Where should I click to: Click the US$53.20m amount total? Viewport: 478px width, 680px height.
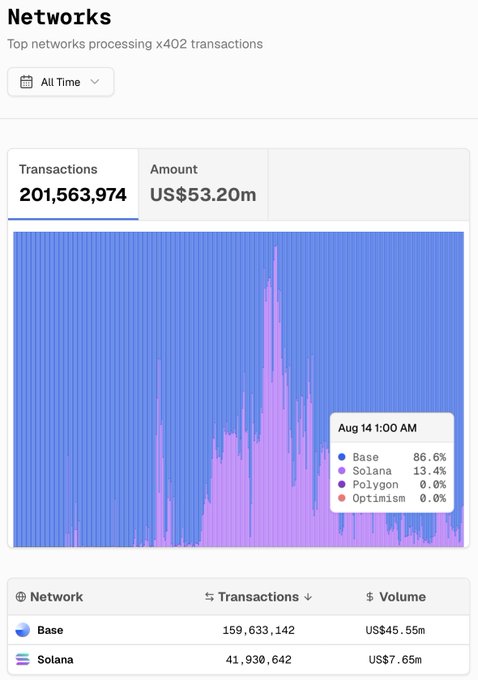pos(203,194)
